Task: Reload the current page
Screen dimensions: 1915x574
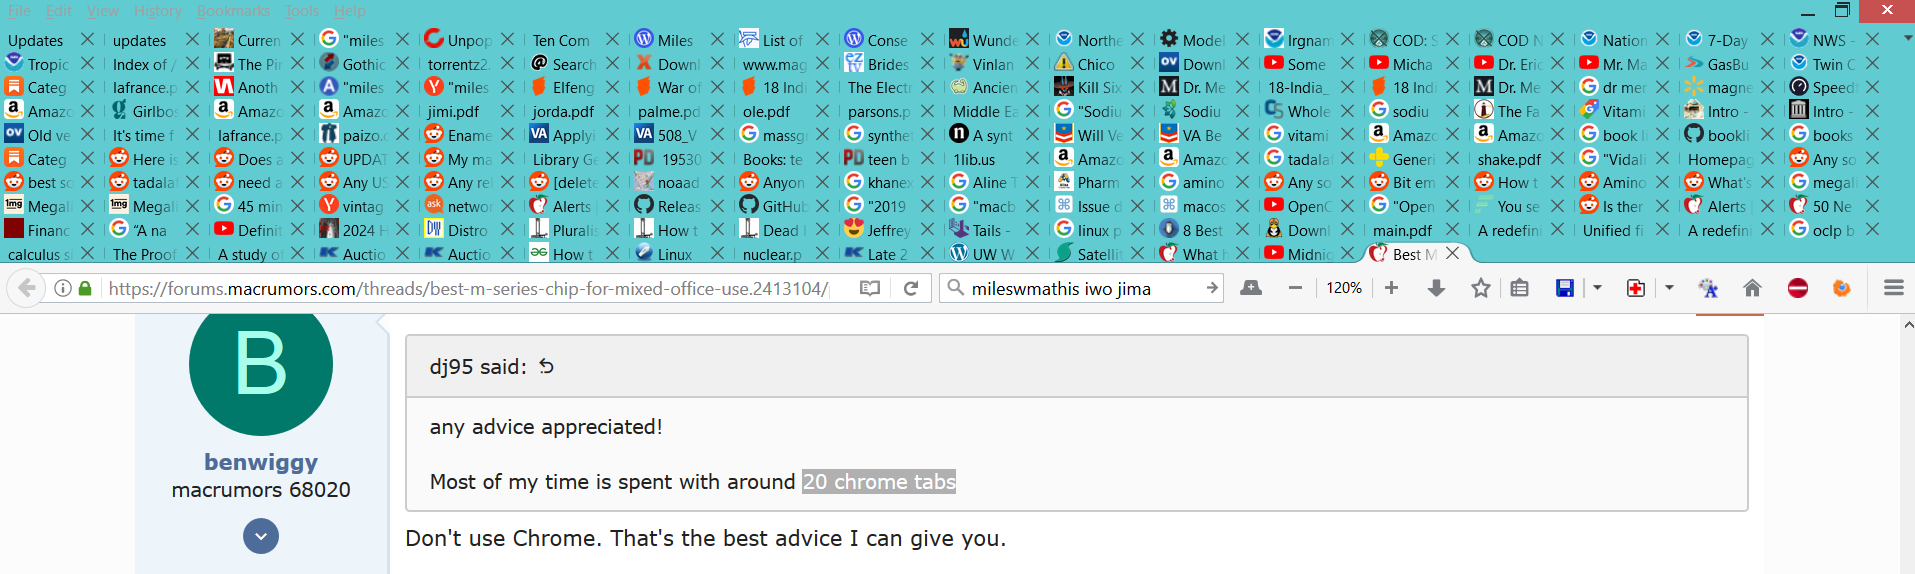Action: [911, 288]
